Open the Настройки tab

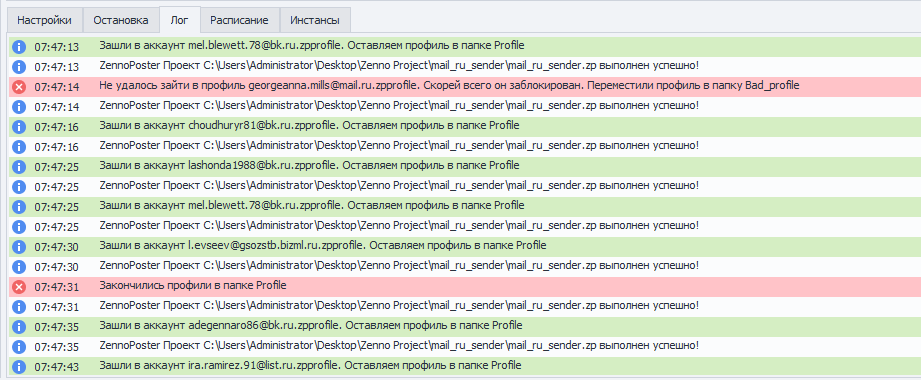click(45, 20)
